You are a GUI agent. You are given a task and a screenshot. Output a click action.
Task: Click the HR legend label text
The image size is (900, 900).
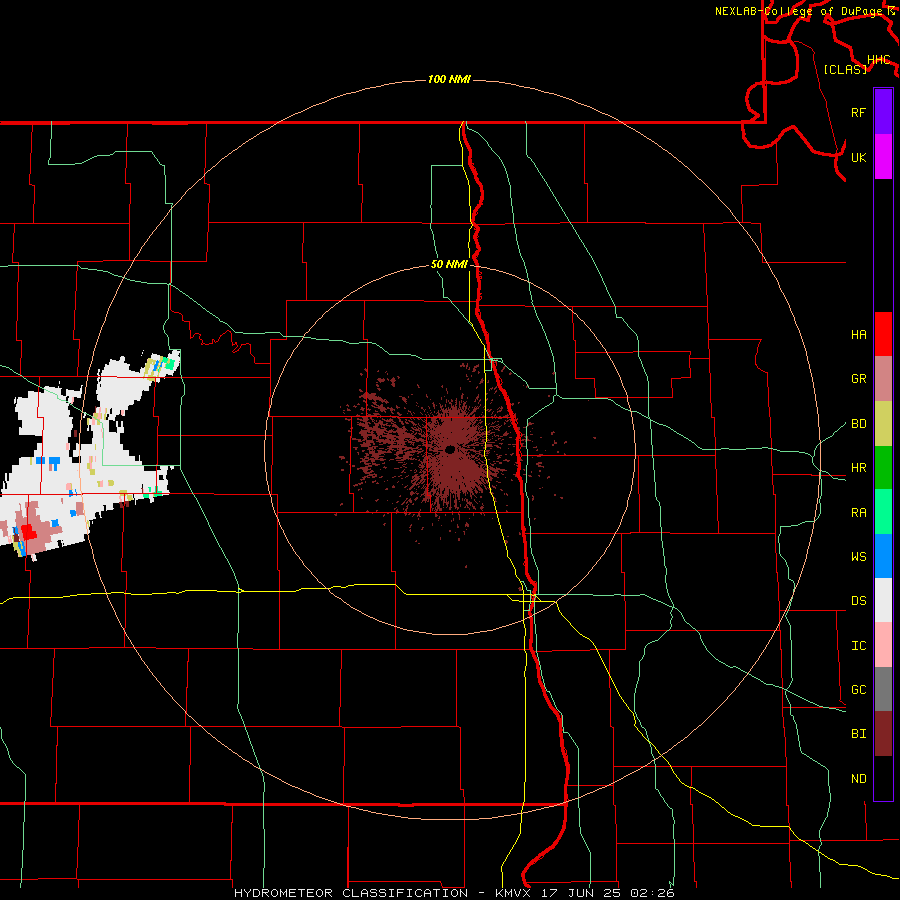point(858,468)
